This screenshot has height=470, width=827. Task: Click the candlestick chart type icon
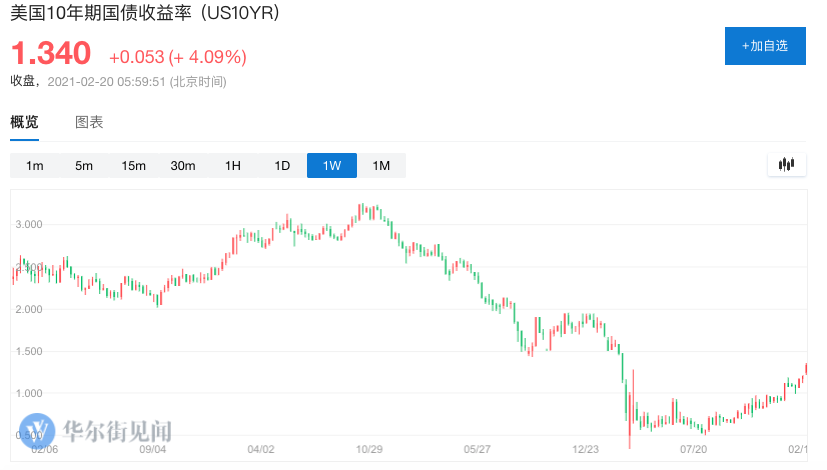[786, 165]
